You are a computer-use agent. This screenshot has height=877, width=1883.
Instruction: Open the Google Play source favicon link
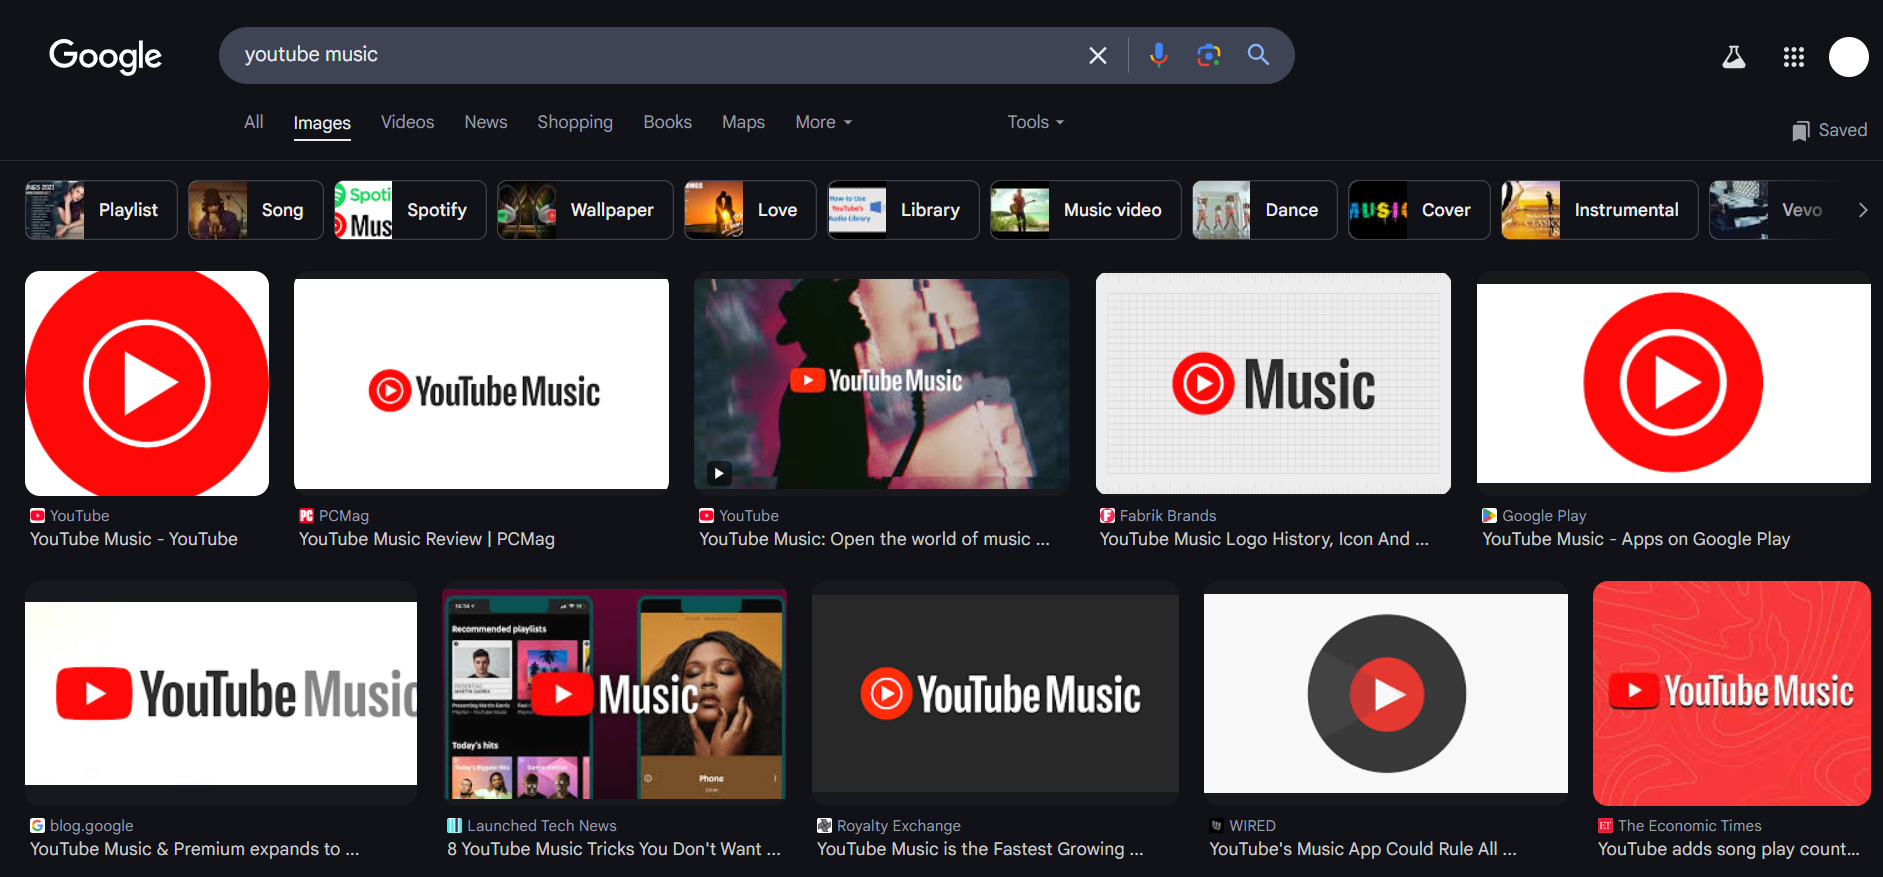[x=1489, y=516]
